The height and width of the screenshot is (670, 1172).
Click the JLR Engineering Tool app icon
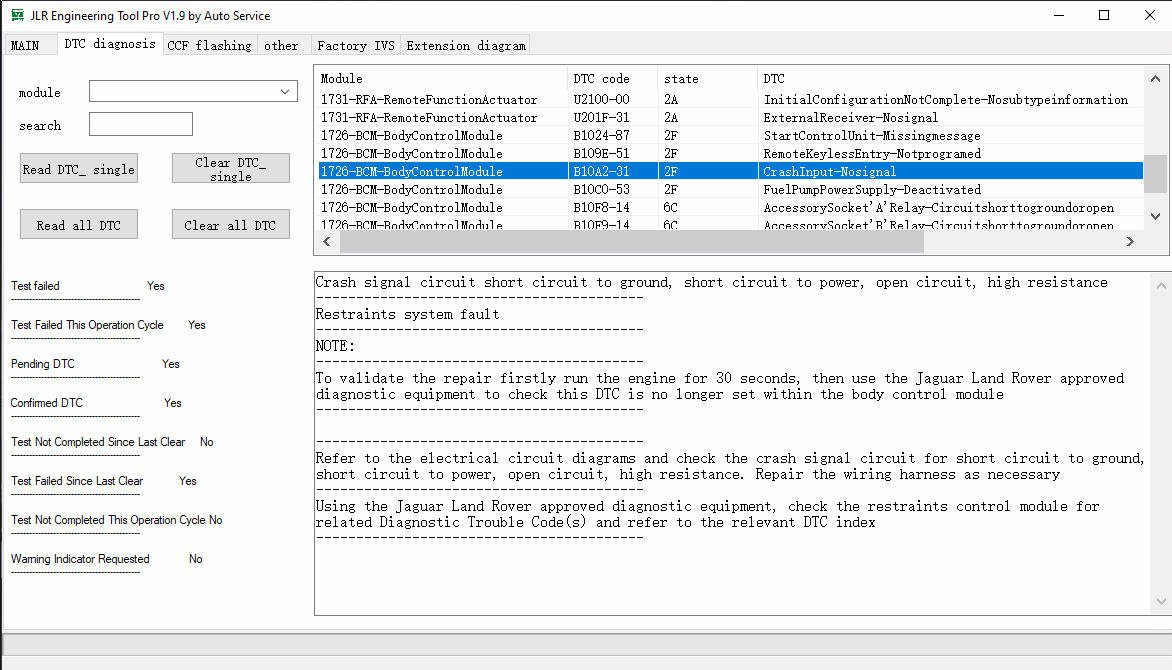17,15
